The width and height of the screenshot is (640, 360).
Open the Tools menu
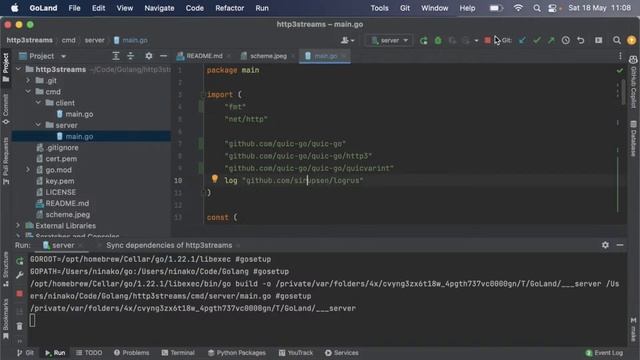pyautogui.click(x=379, y=8)
